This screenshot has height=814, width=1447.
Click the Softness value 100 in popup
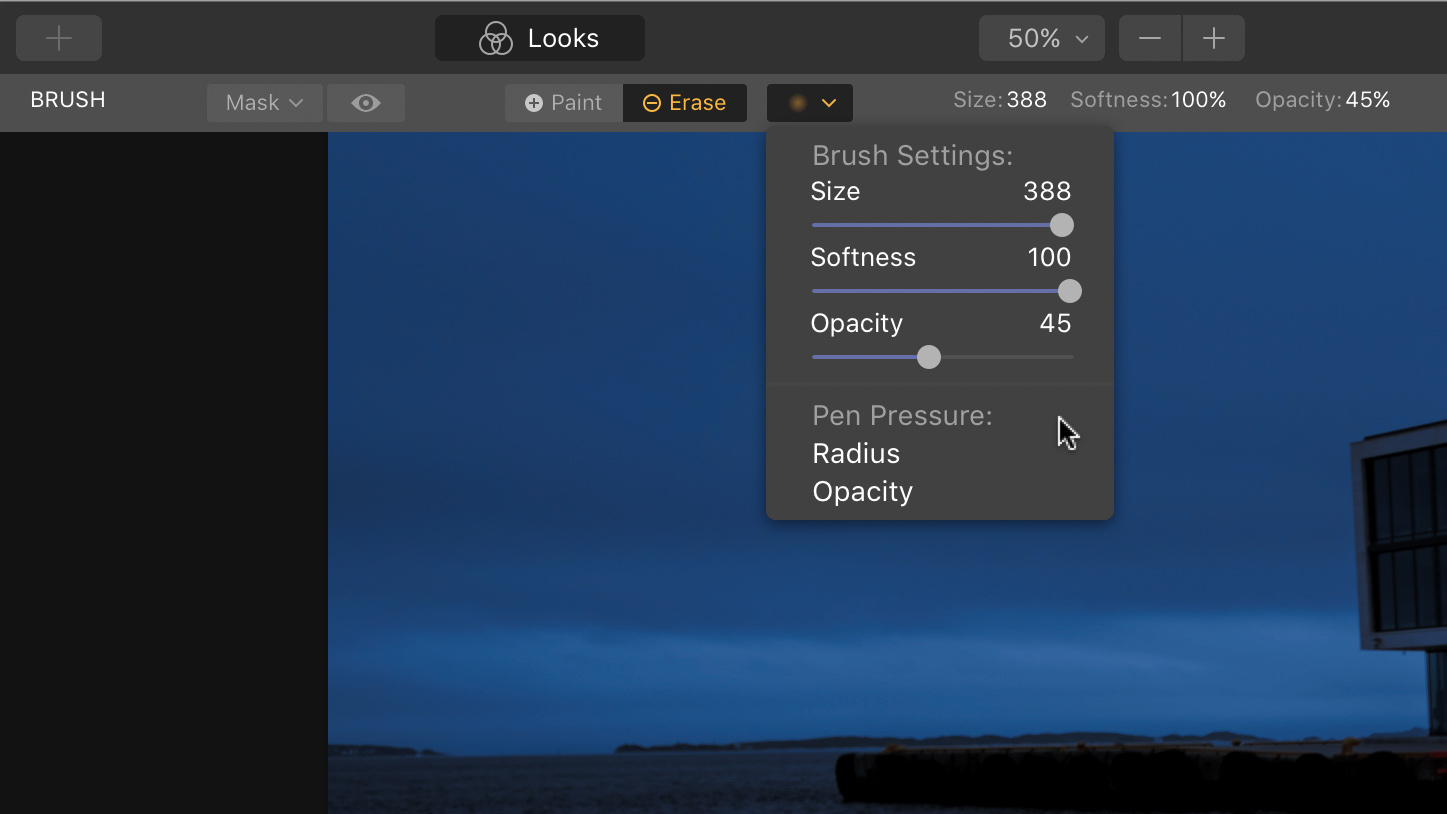(1049, 257)
